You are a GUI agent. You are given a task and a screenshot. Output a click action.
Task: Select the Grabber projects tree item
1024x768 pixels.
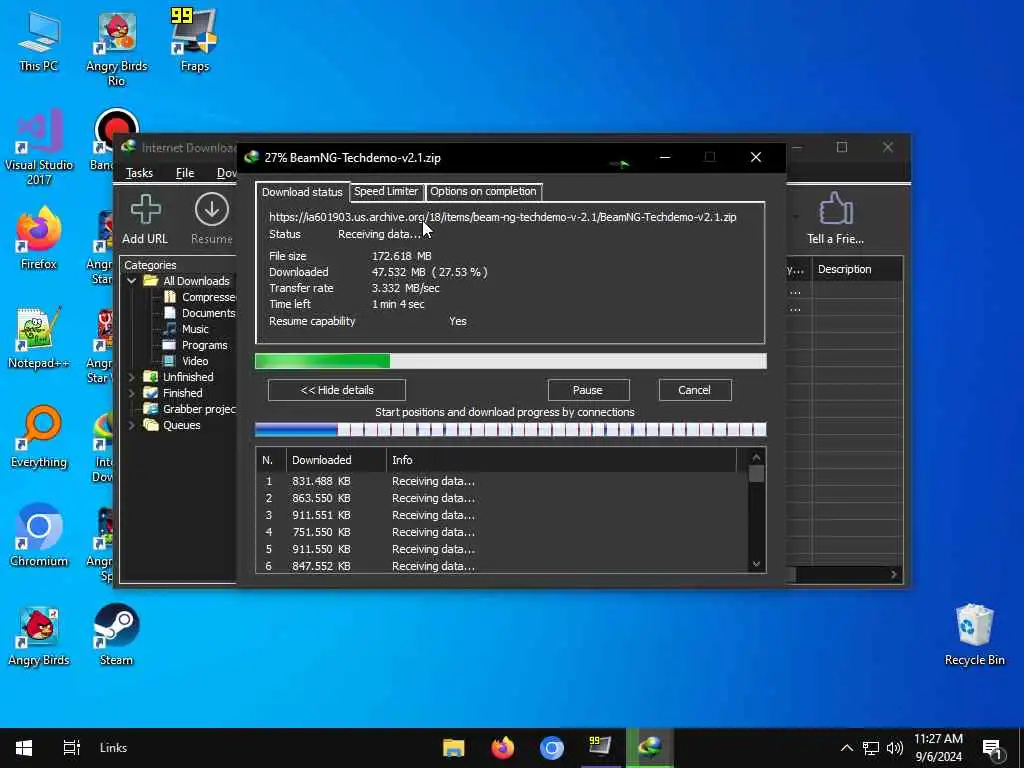click(x=190, y=409)
